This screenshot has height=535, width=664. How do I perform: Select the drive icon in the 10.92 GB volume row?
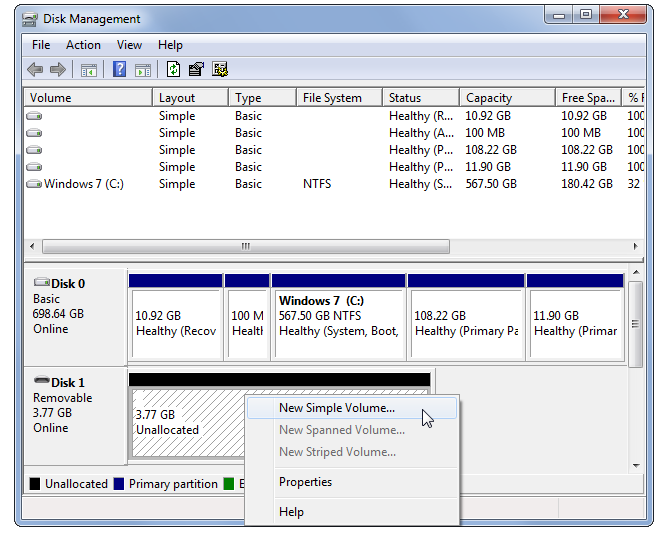coord(34,116)
